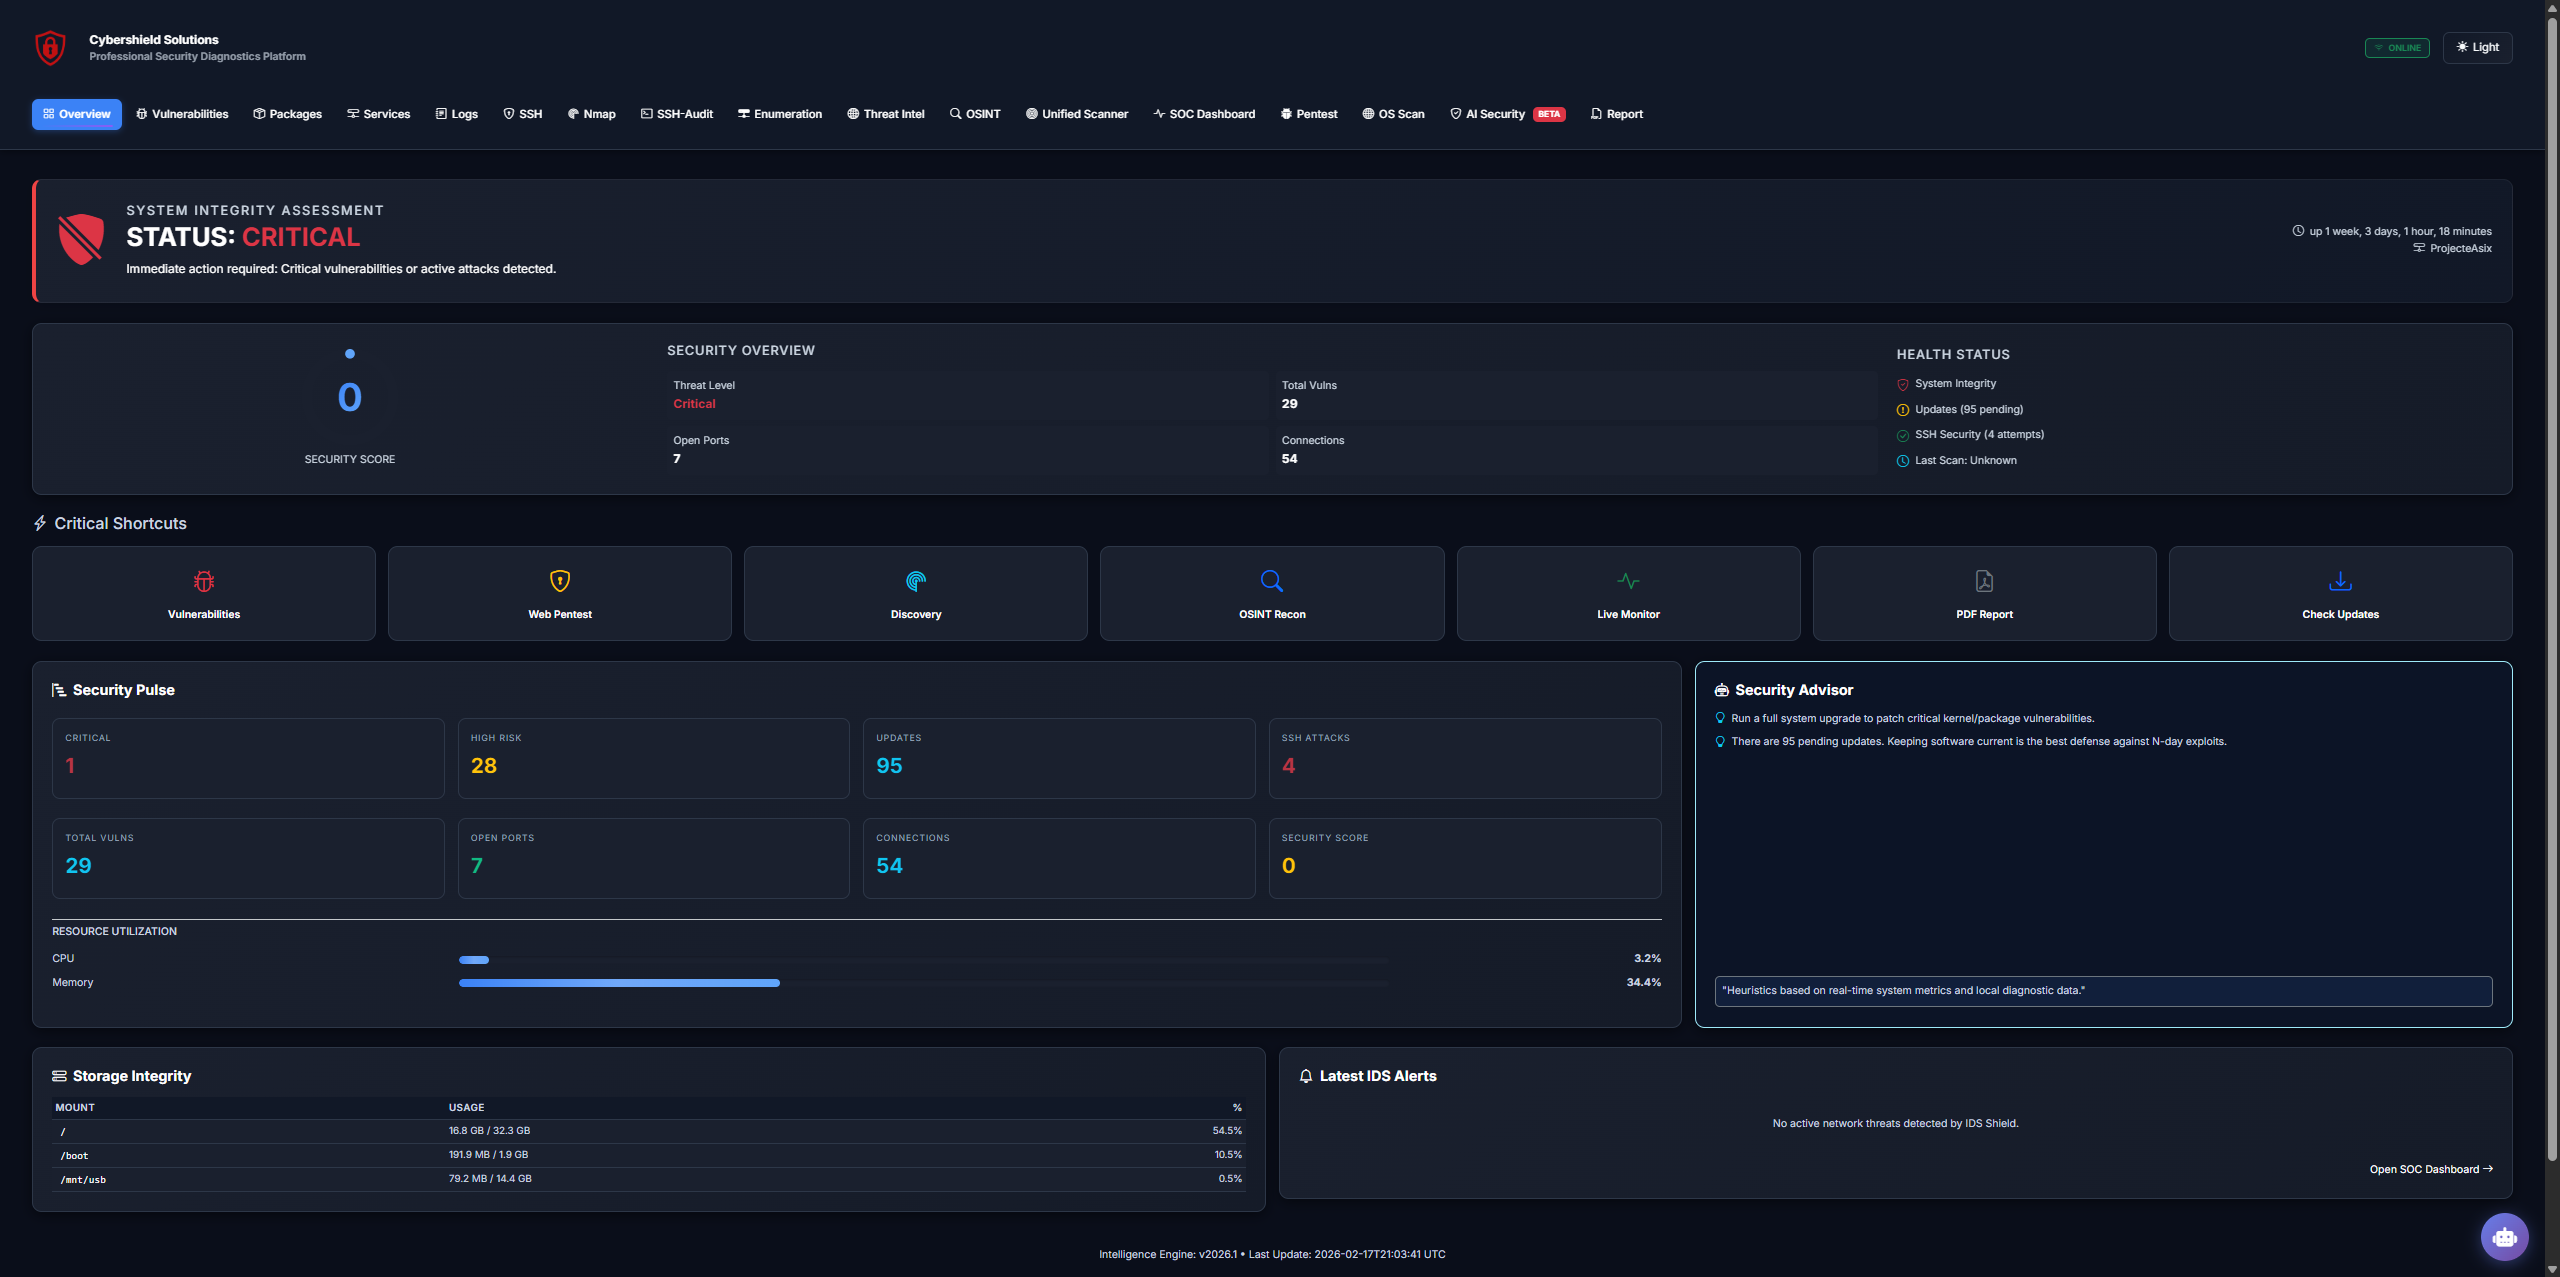Open the Discovery fingerprint icon shortcut
This screenshot has height=1277, width=2560.
pos(916,581)
